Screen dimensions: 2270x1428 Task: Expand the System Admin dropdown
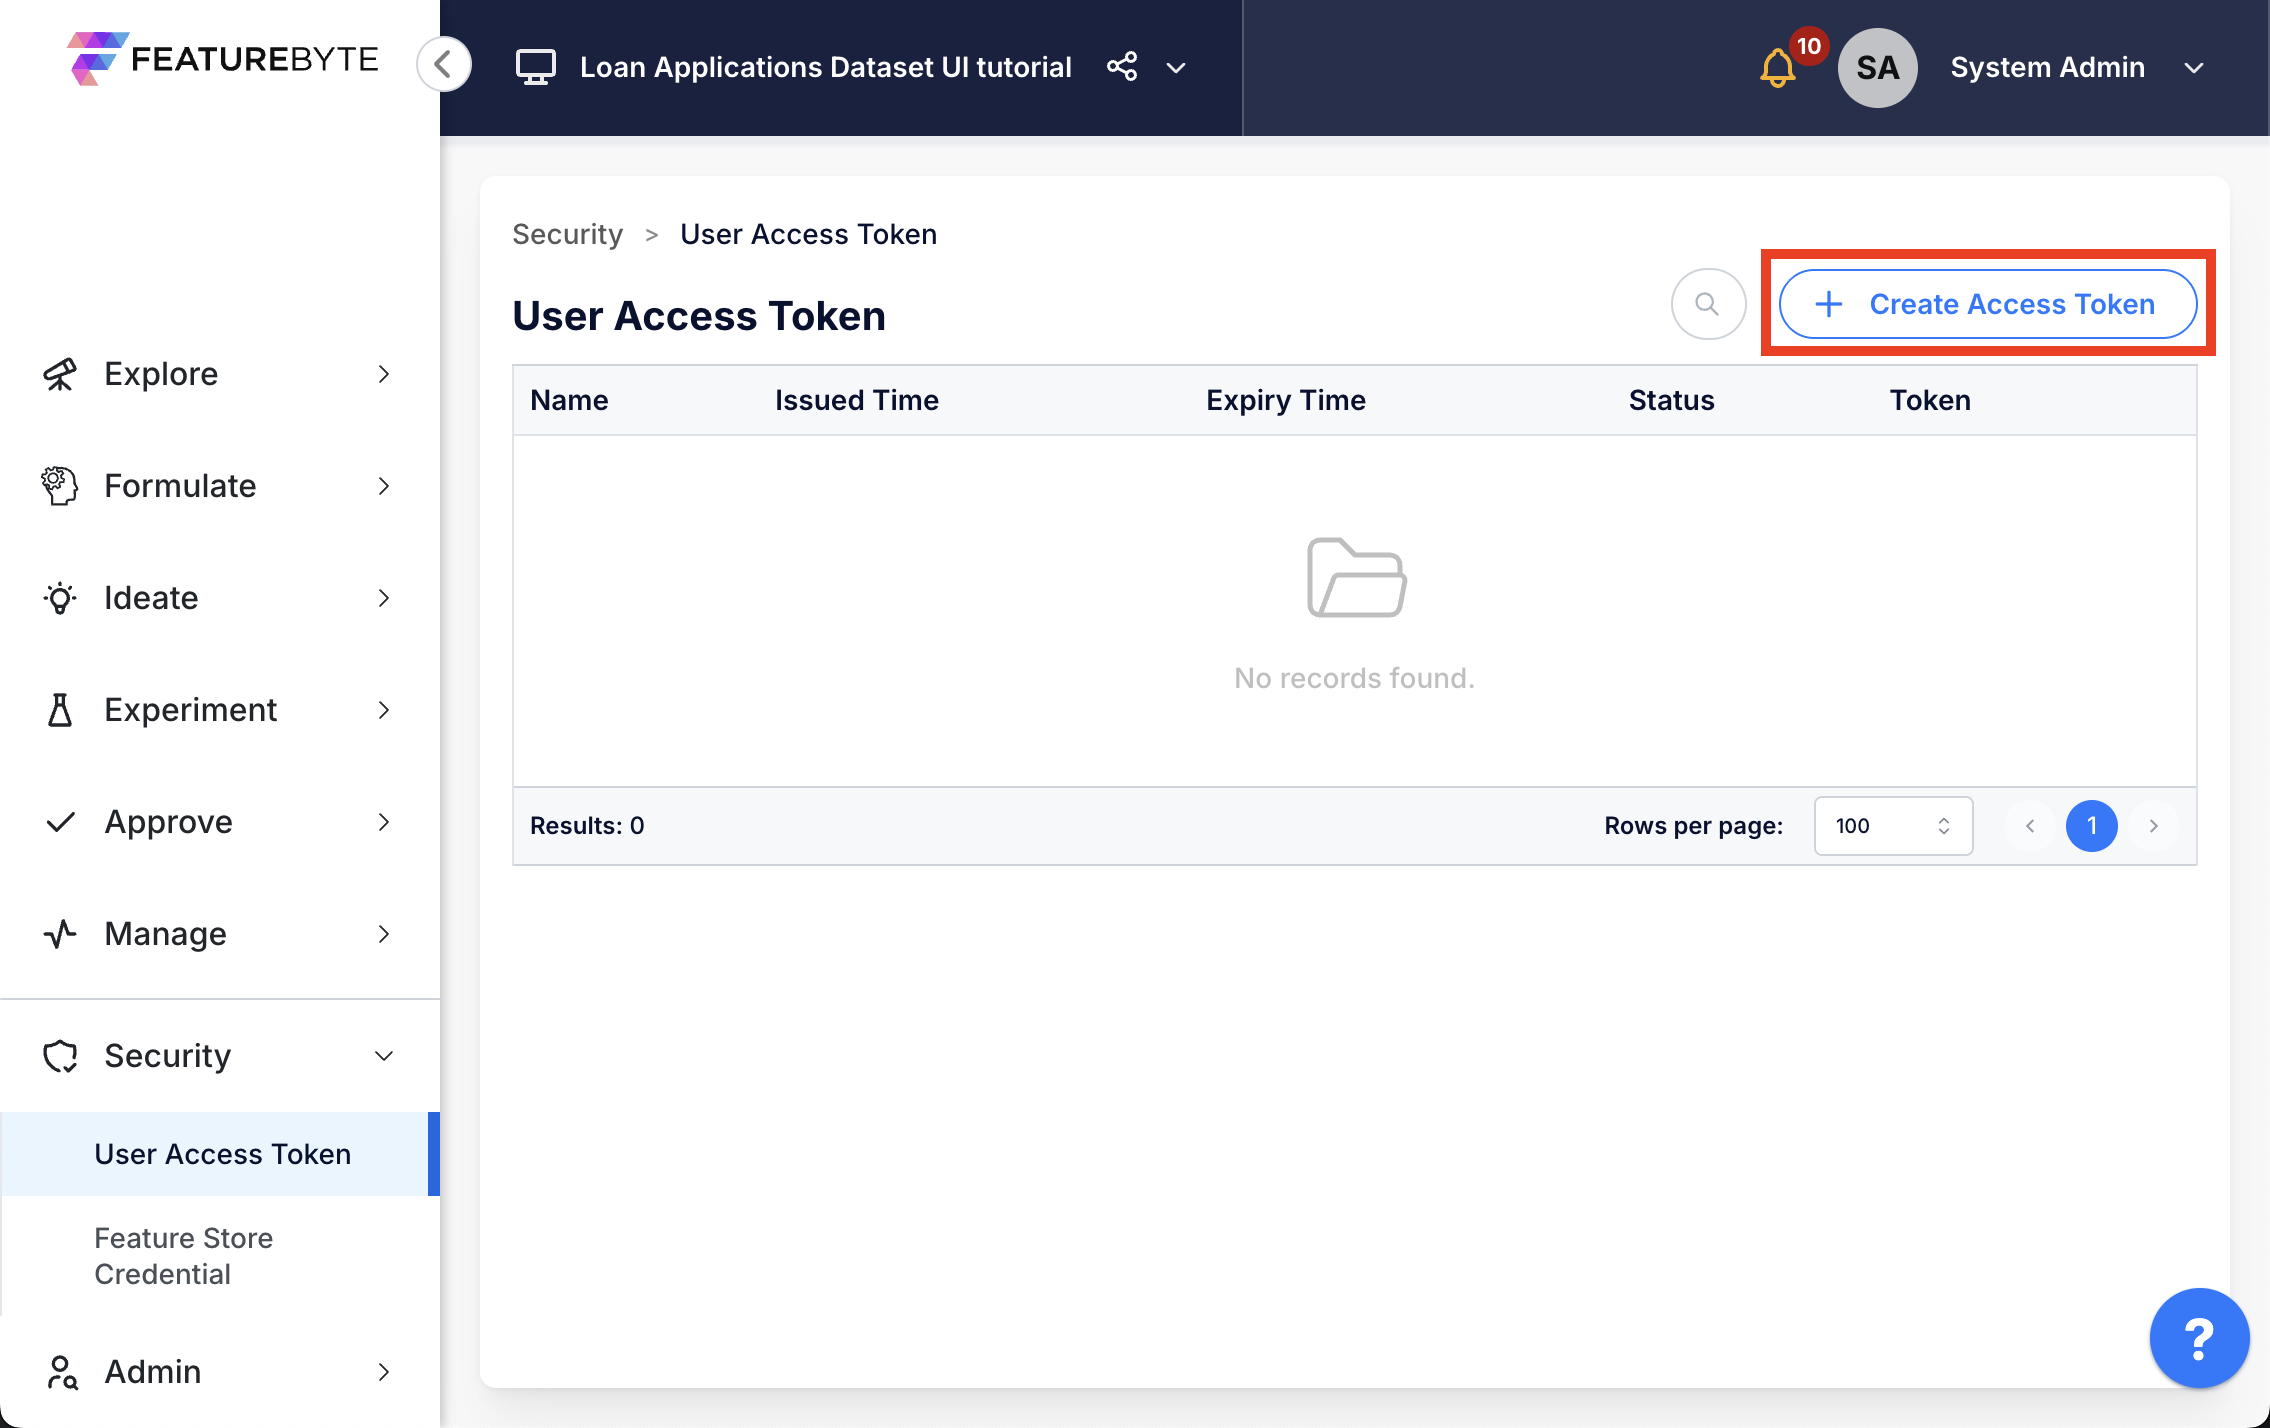(x=2193, y=68)
